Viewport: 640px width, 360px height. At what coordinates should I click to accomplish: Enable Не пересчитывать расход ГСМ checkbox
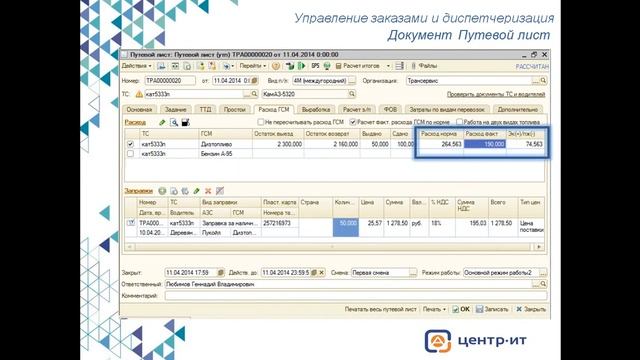point(261,122)
